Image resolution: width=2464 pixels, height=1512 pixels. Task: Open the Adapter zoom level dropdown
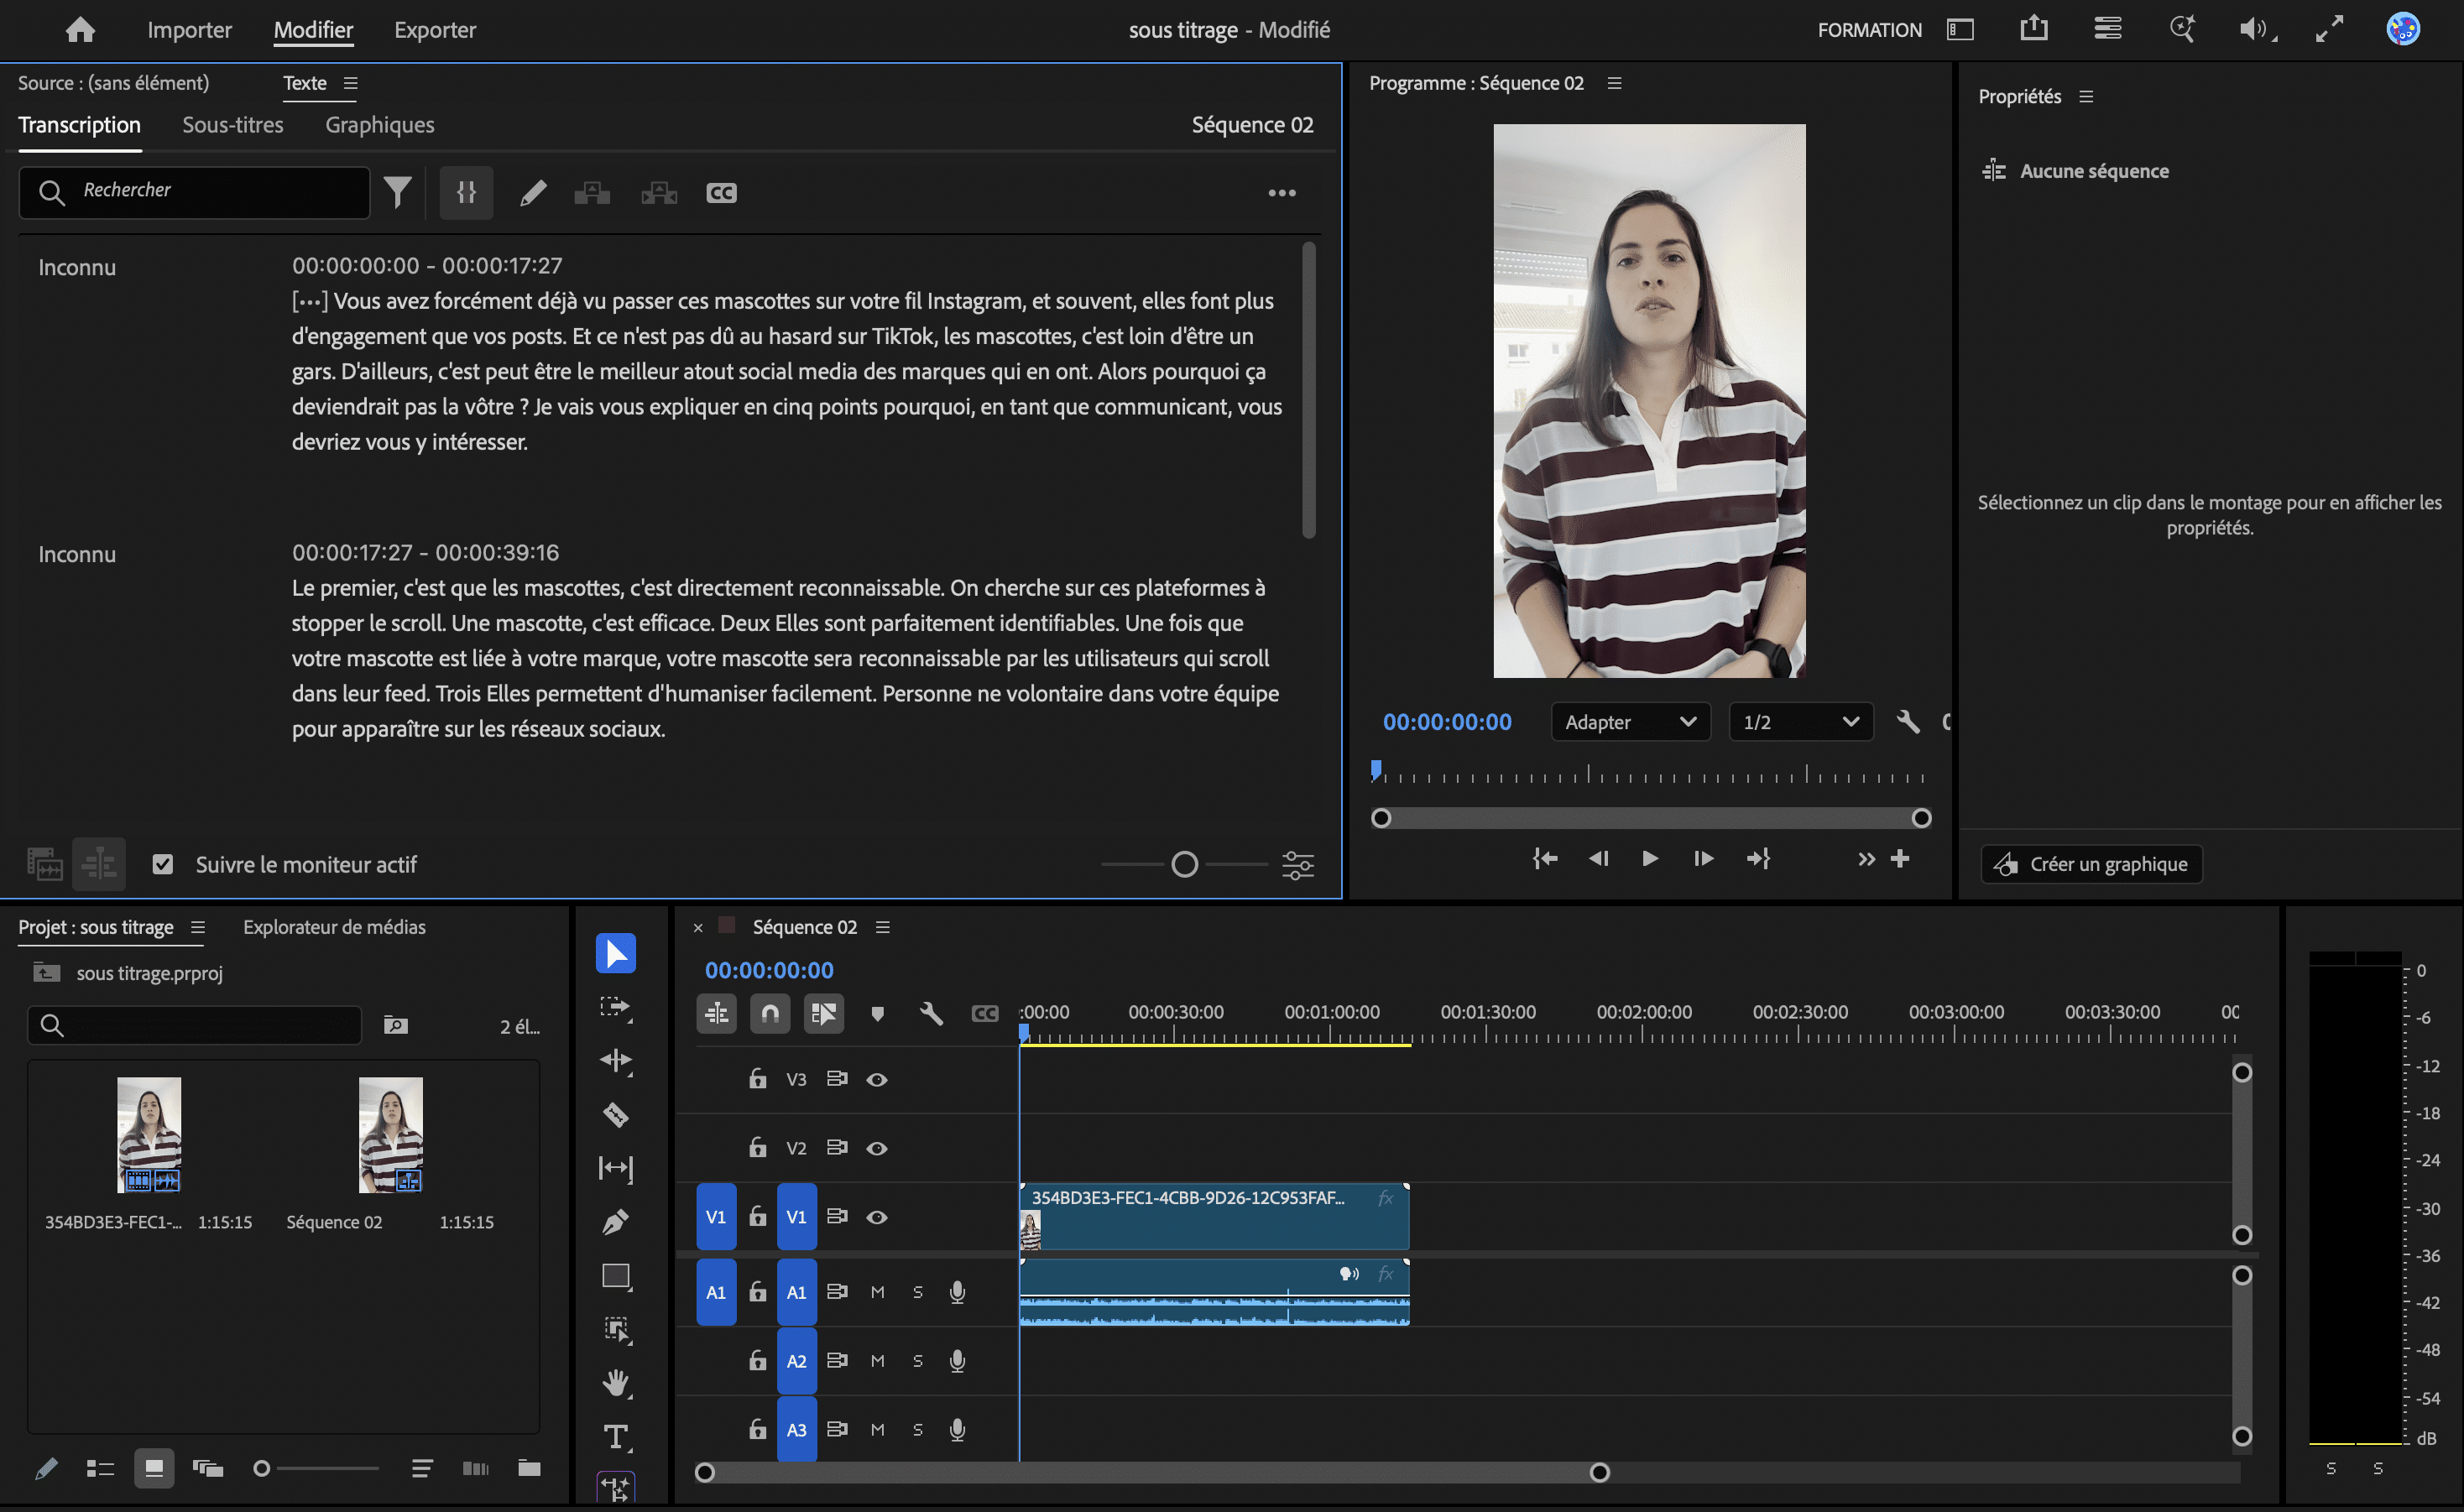coord(1631,722)
